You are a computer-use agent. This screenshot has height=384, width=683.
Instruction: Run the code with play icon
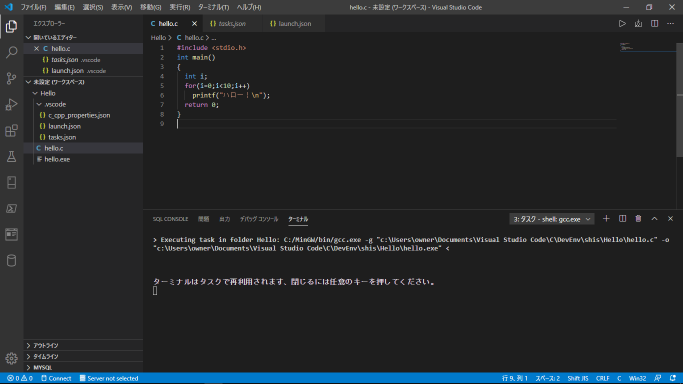pos(622,24)
